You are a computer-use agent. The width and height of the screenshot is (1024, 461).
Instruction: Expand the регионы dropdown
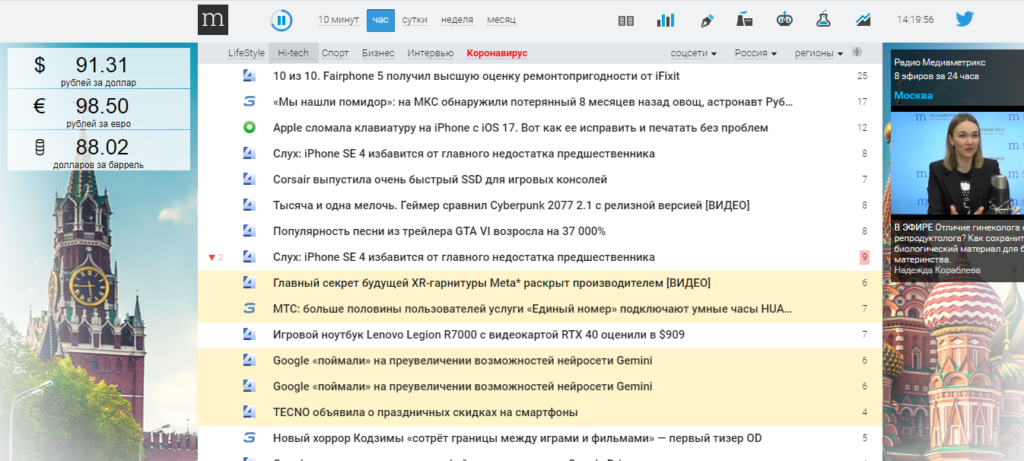tap(819, 53)
